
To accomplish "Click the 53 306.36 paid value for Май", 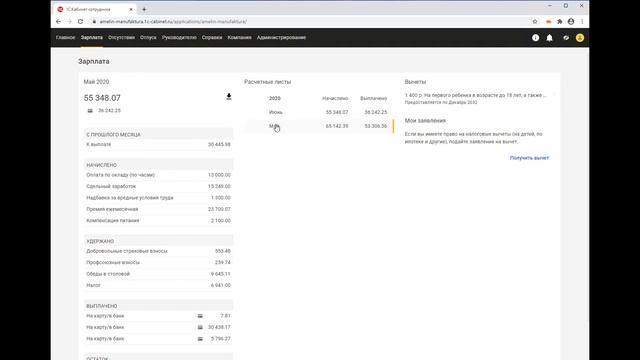I will [376, 126].
